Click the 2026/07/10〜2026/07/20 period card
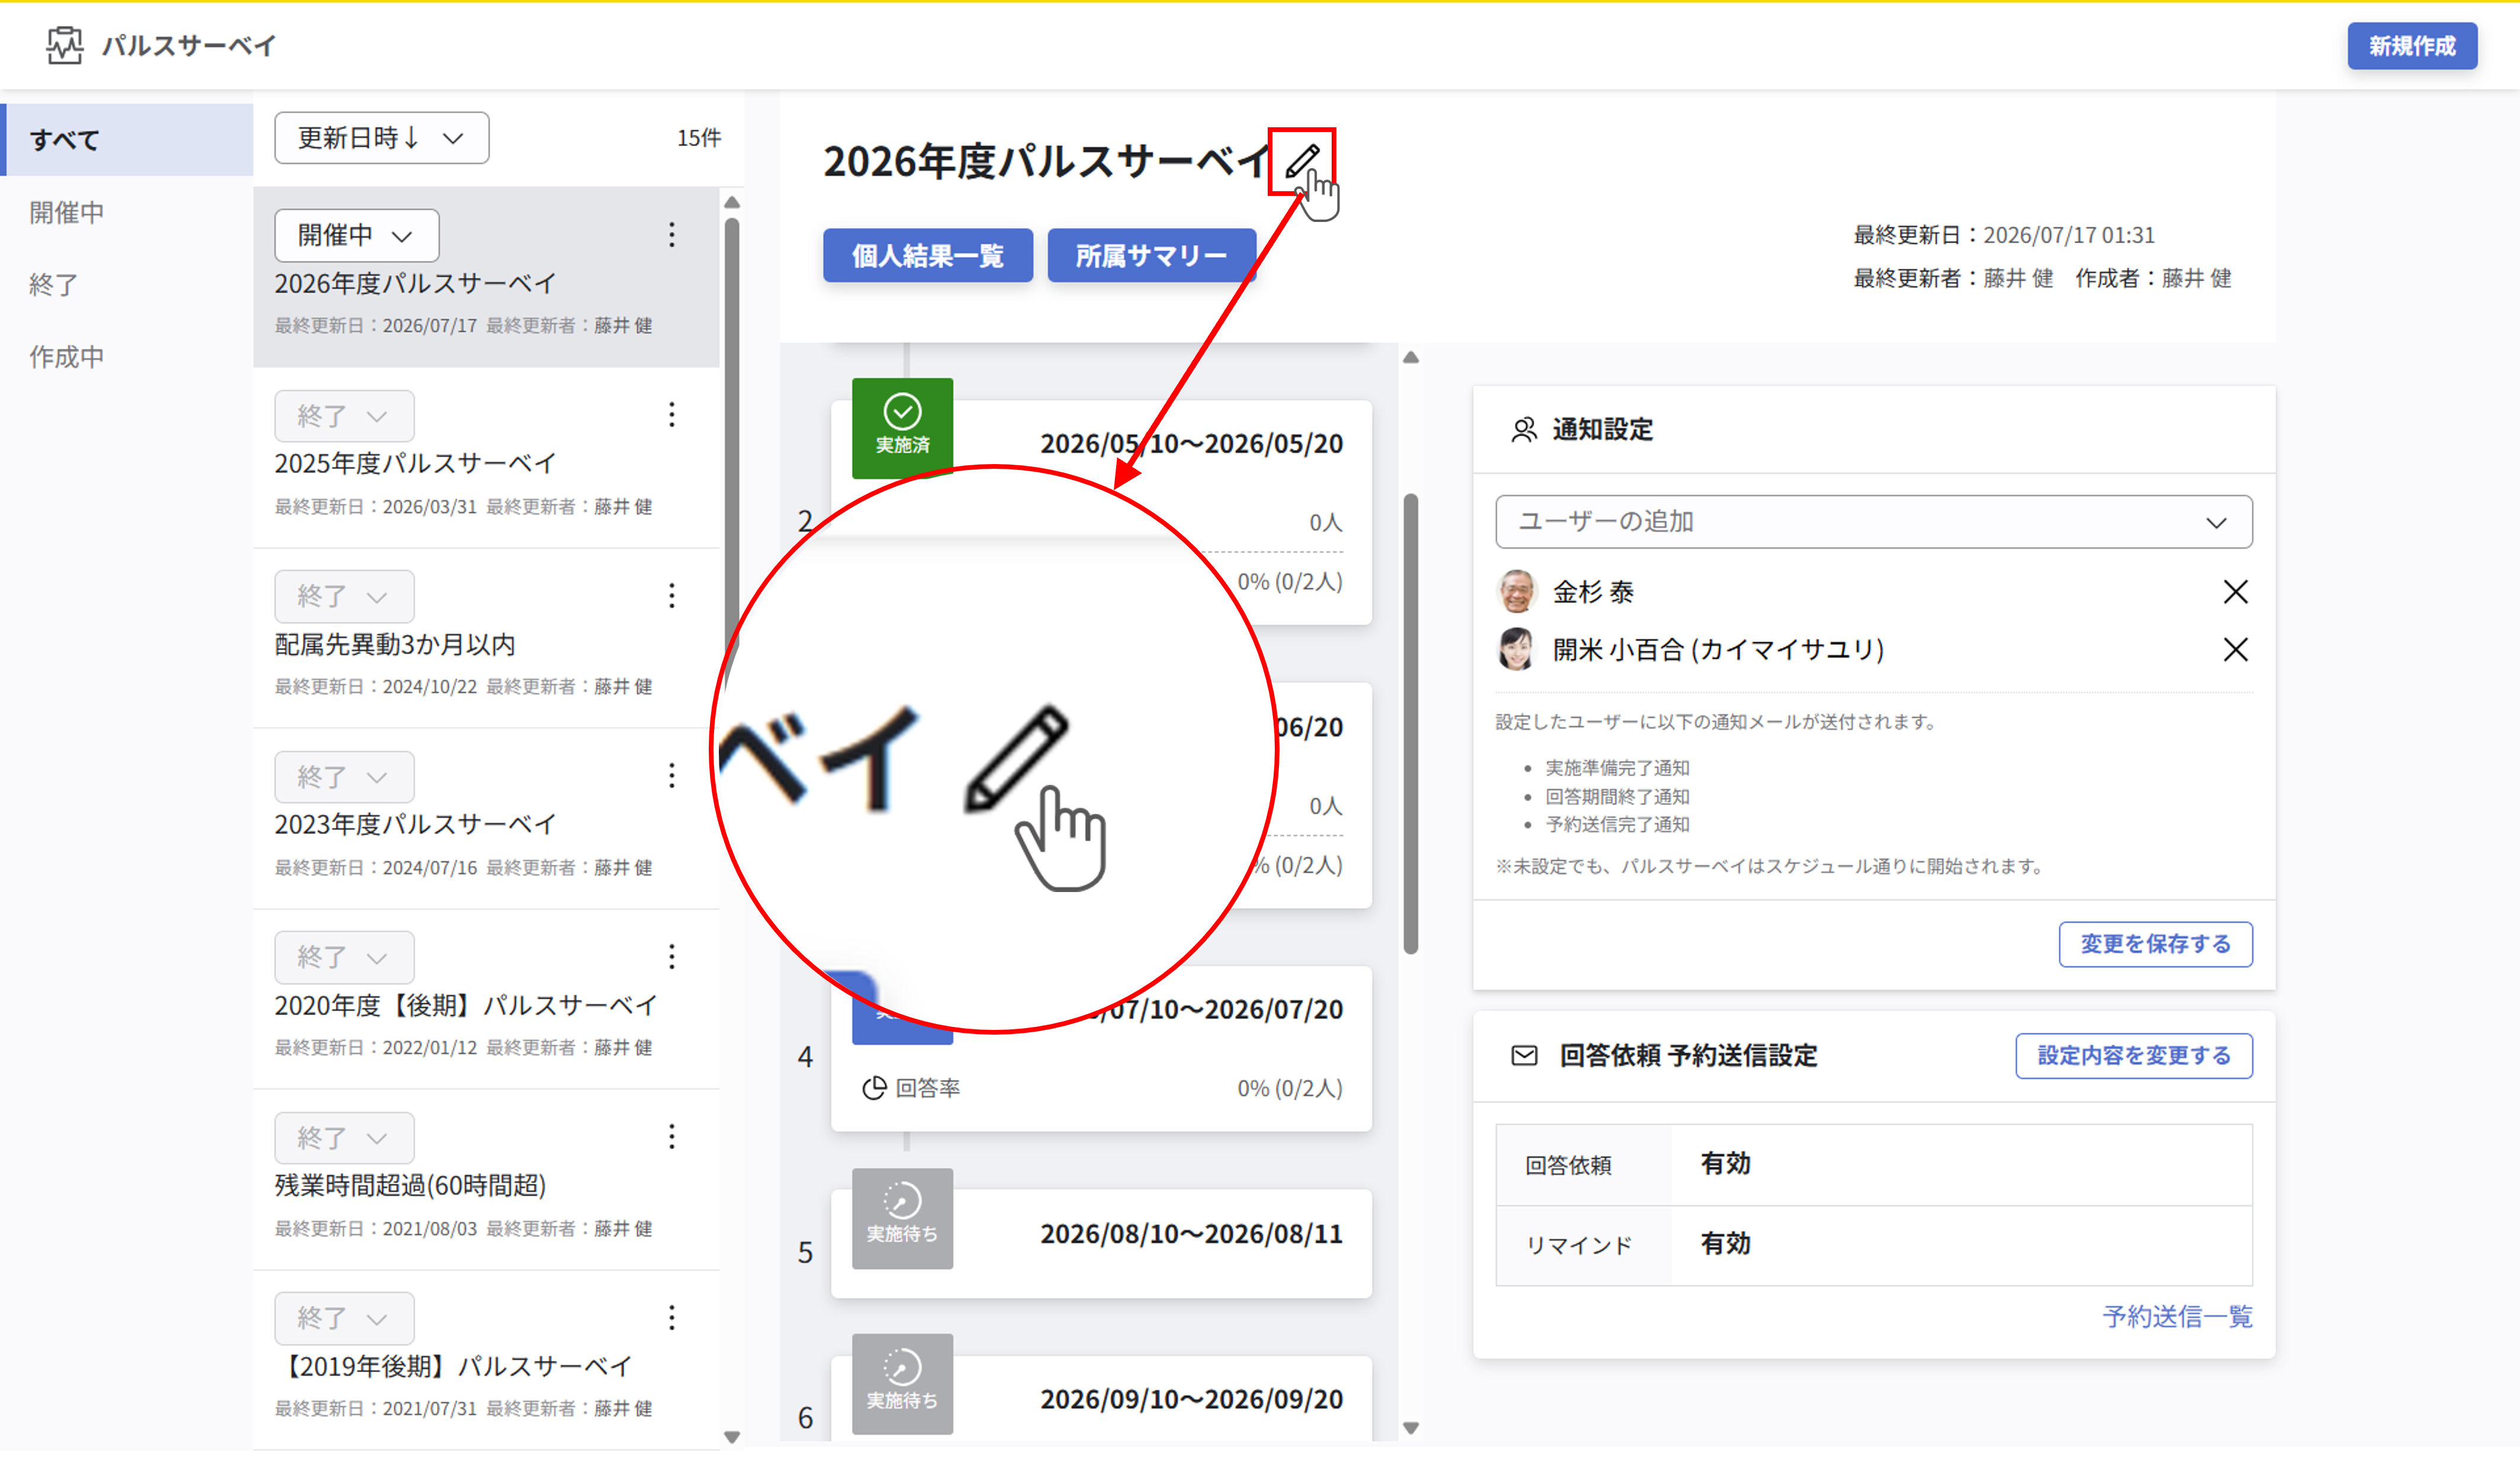 click(x=1101, y=1048)
